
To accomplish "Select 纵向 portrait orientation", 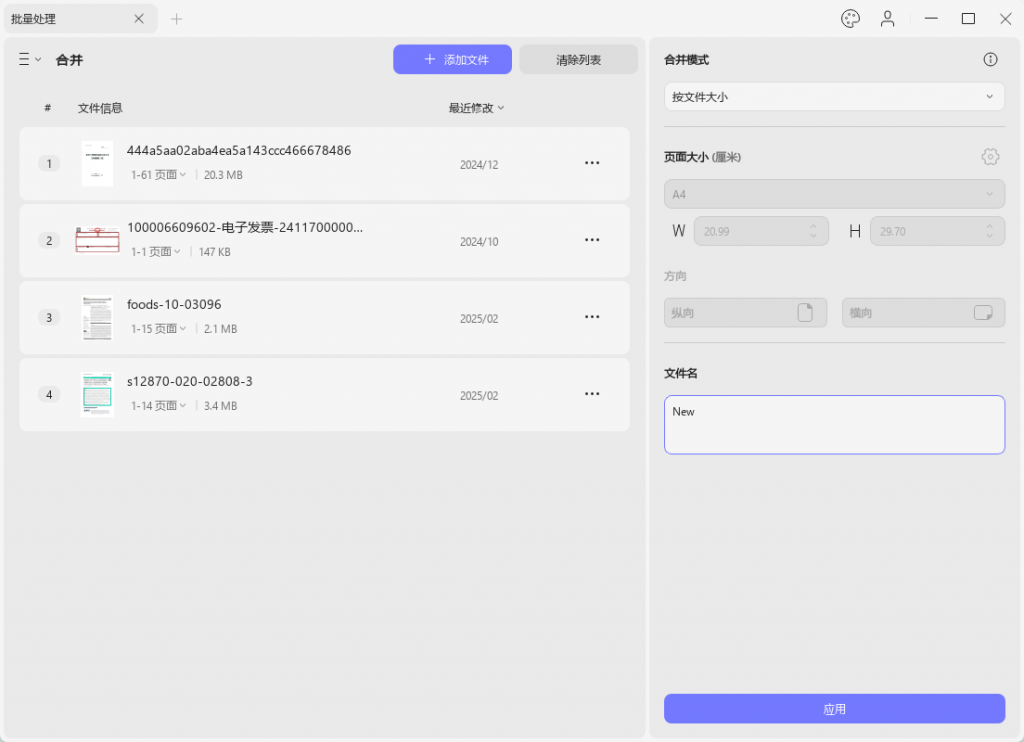I will (745, 313).
